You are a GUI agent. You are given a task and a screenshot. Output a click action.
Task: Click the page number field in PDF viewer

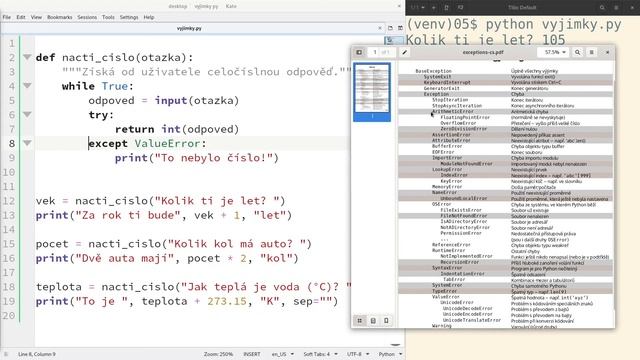tap(374, 52)
